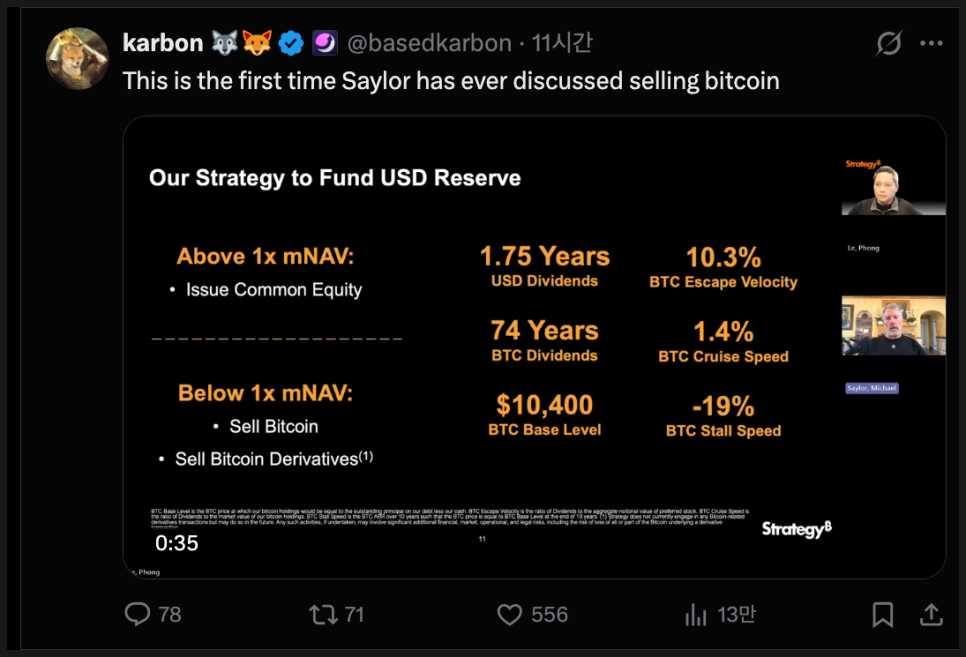966x657 pixels.
Task: Open the 11시간 timestamp link
Action: [x=562, y=43]
